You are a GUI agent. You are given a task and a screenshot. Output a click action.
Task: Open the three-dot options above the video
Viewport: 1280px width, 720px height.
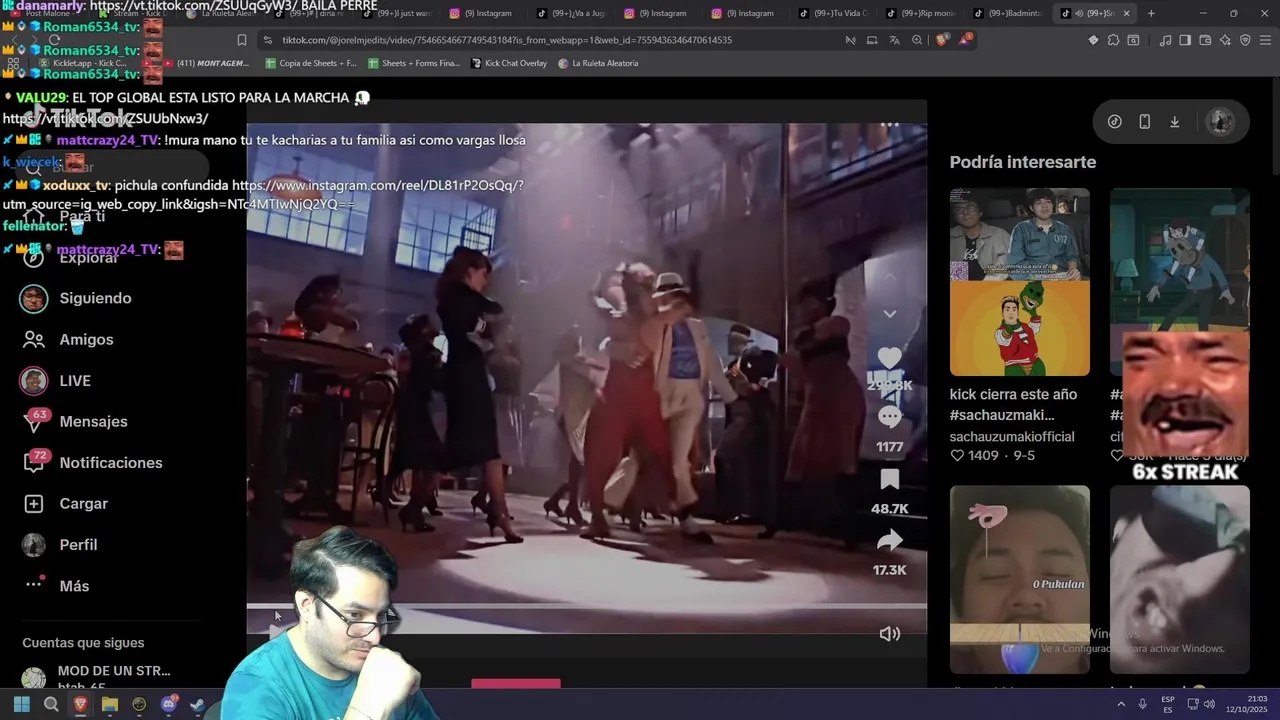[x=889, y=126]
